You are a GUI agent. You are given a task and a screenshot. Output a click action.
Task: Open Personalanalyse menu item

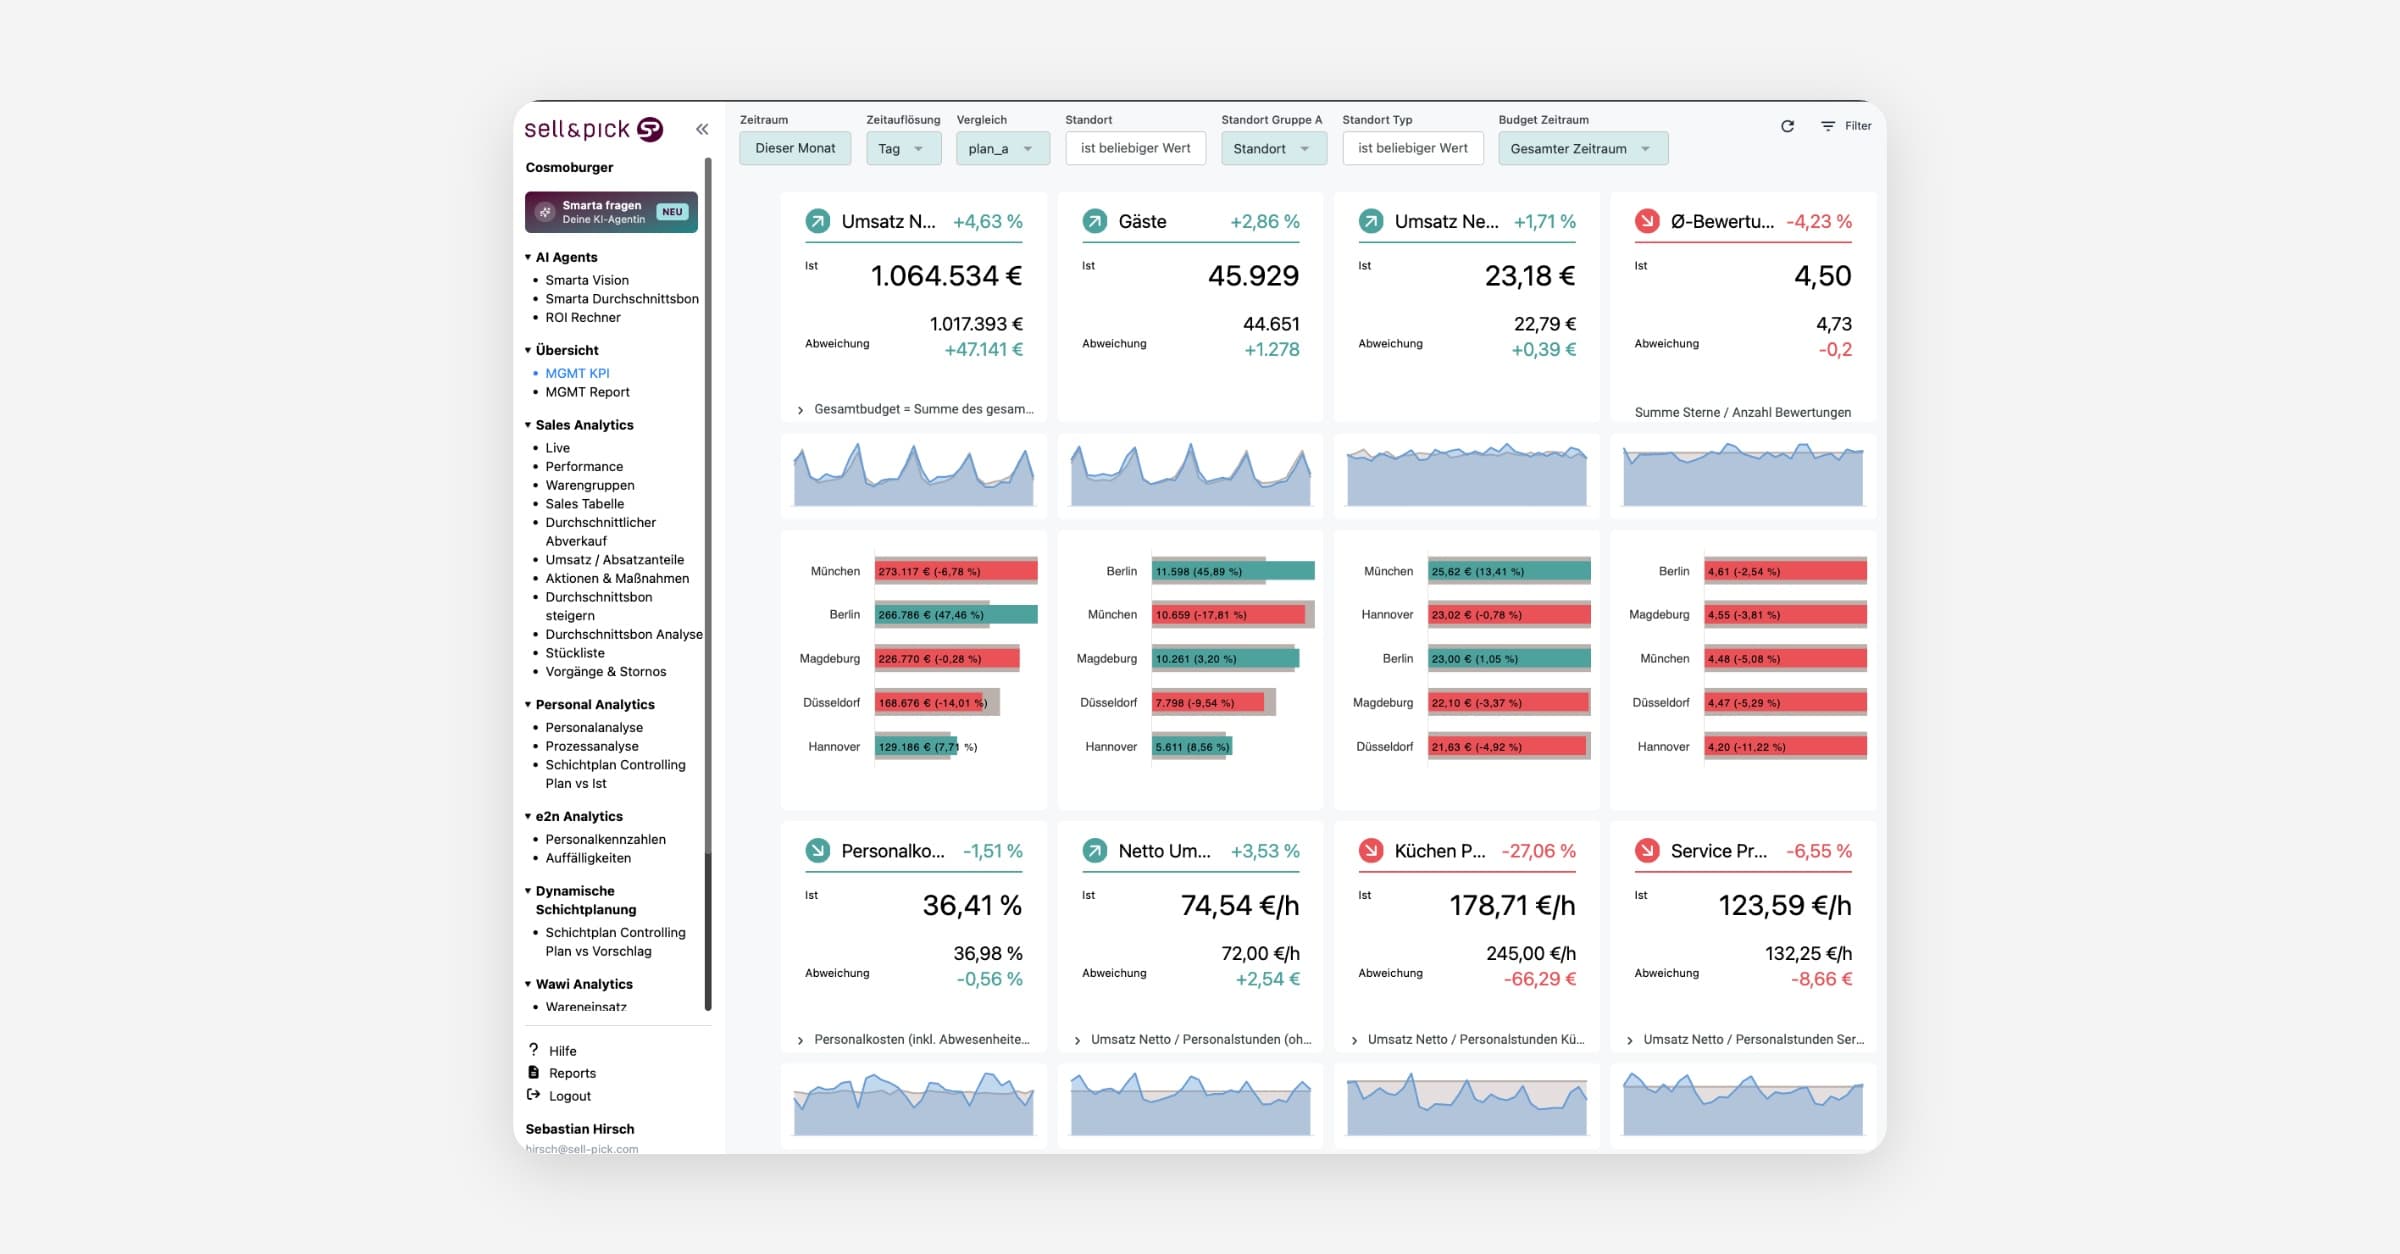pos(594,727)
